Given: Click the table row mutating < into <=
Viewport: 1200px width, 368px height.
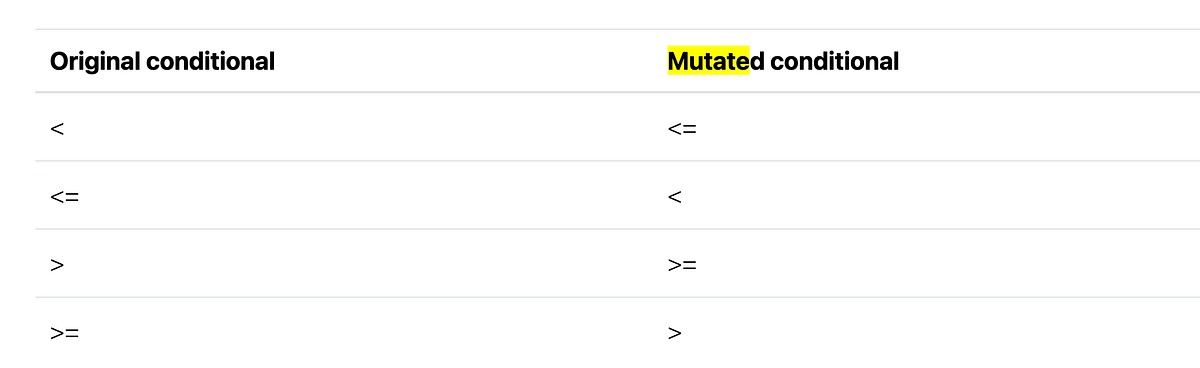Looking at the screenshot, I should click(617, 127).
